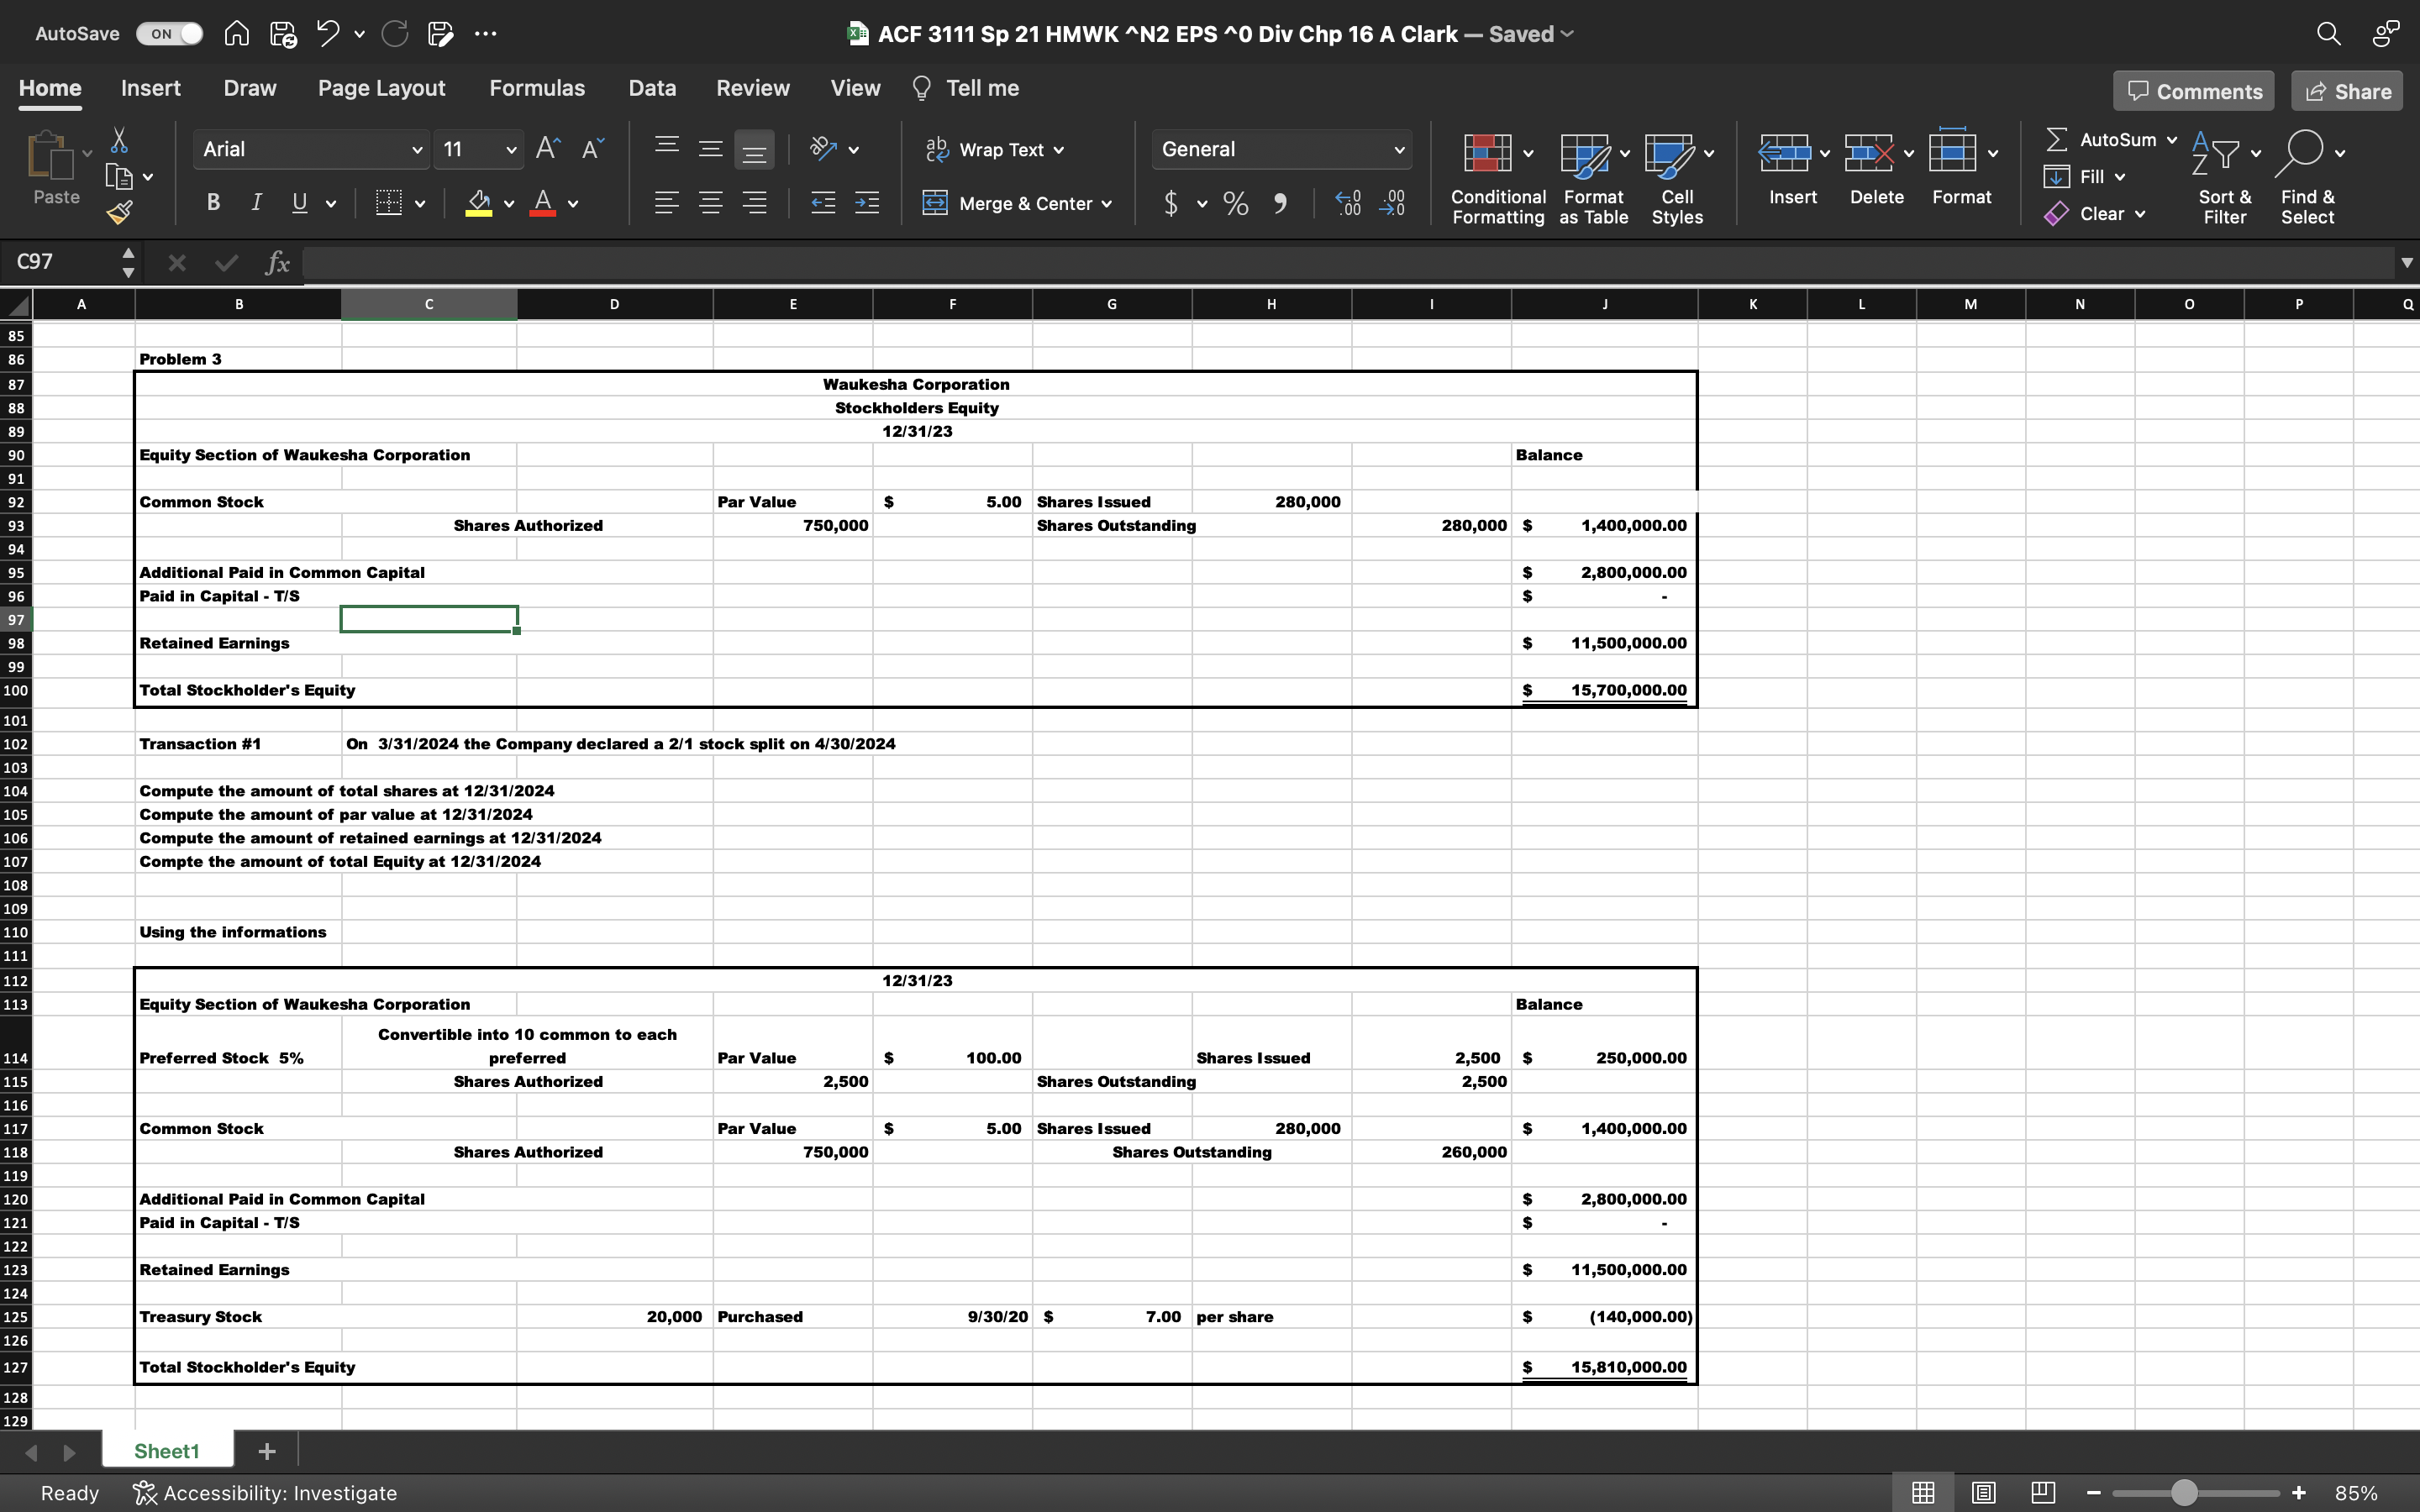
Task: Click the Center align text icon
Action: (711, 204)
